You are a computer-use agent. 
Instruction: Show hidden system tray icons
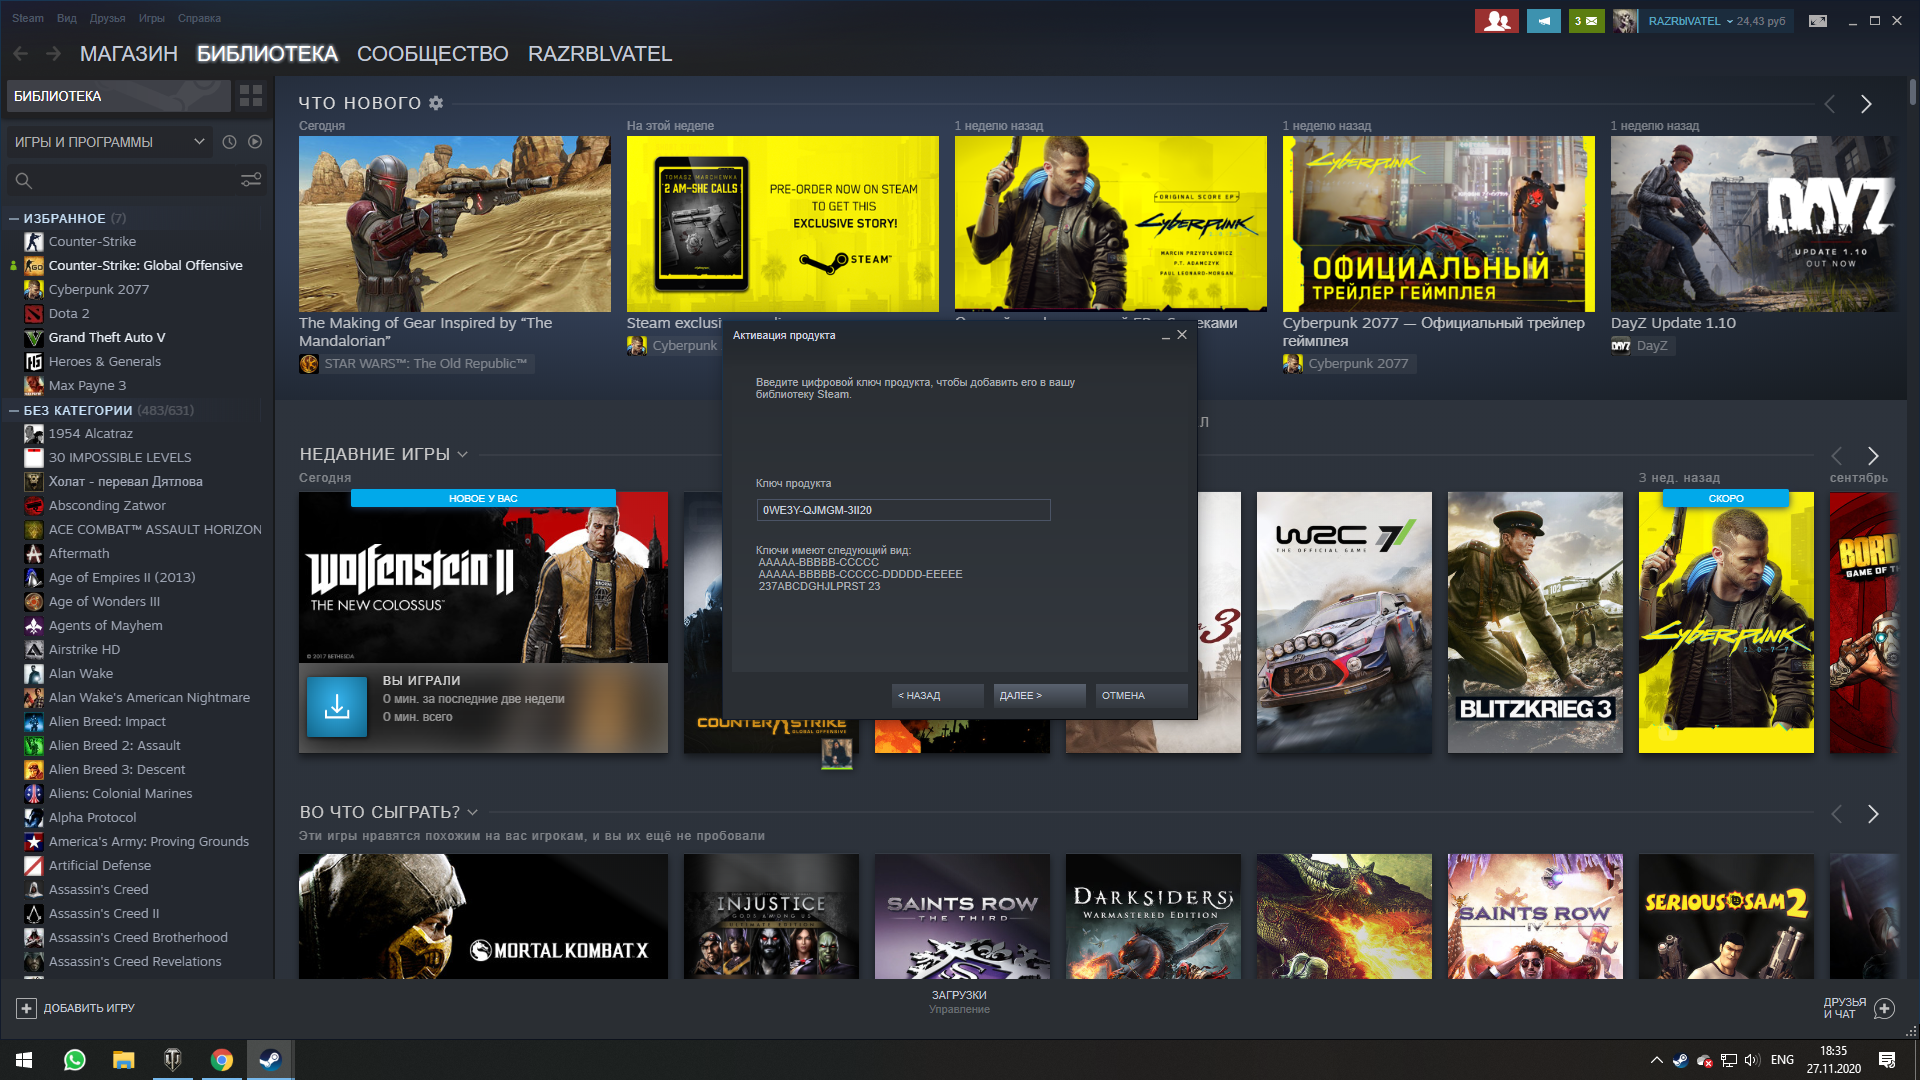coord(1656,1060)
